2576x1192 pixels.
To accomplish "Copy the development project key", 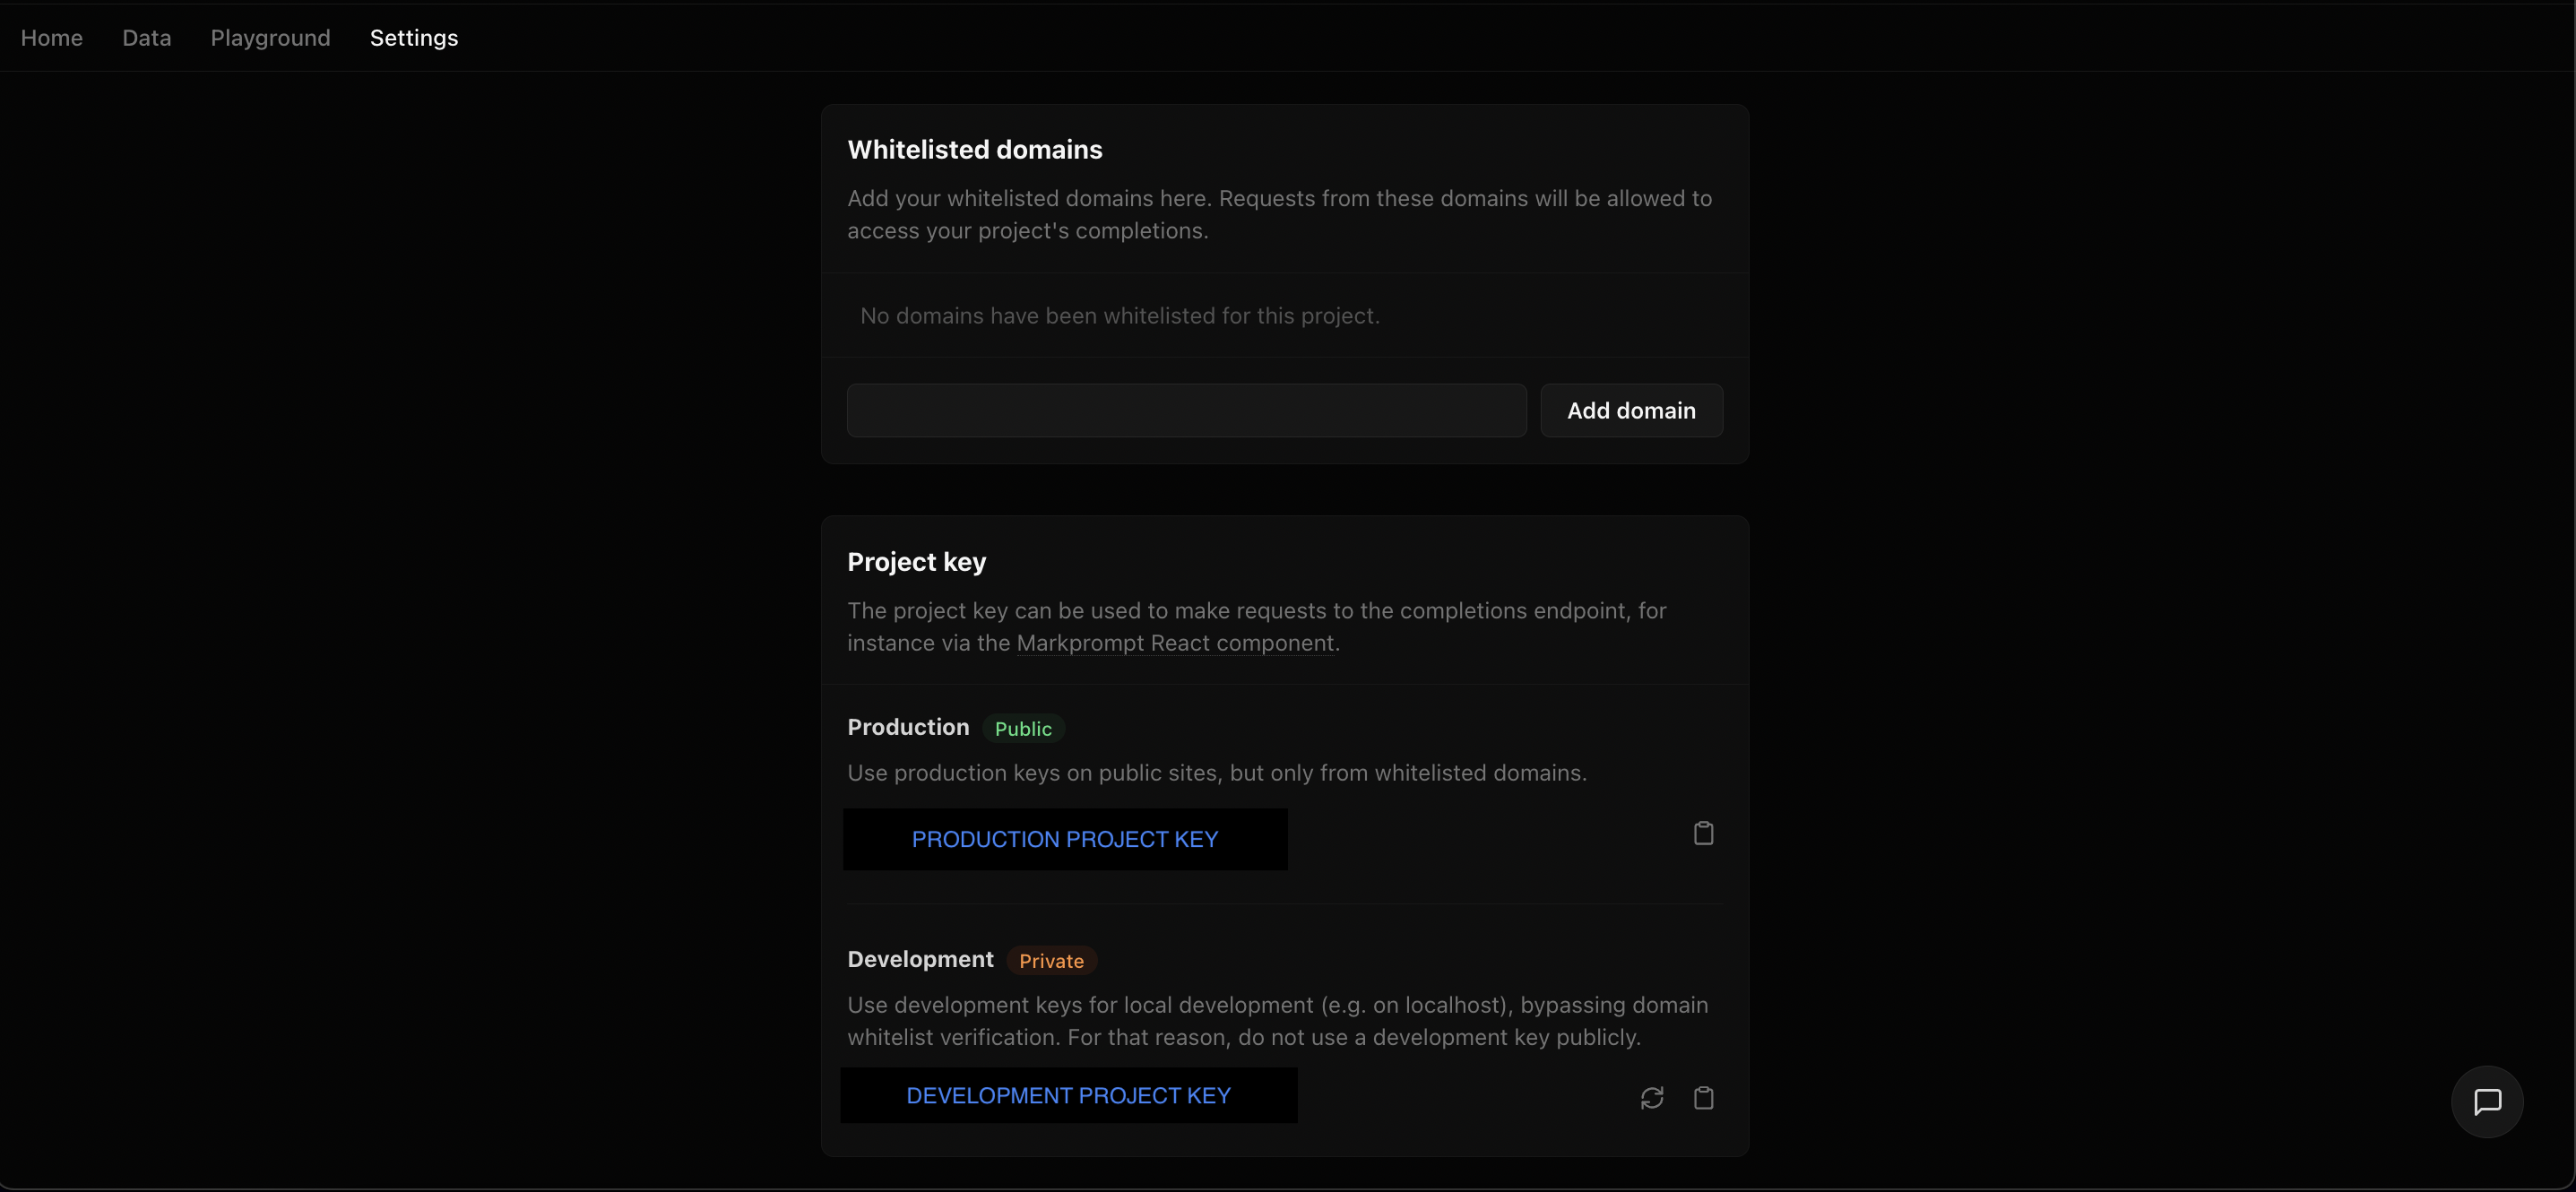I will pyautogui.click(x=1703, y=1098).
